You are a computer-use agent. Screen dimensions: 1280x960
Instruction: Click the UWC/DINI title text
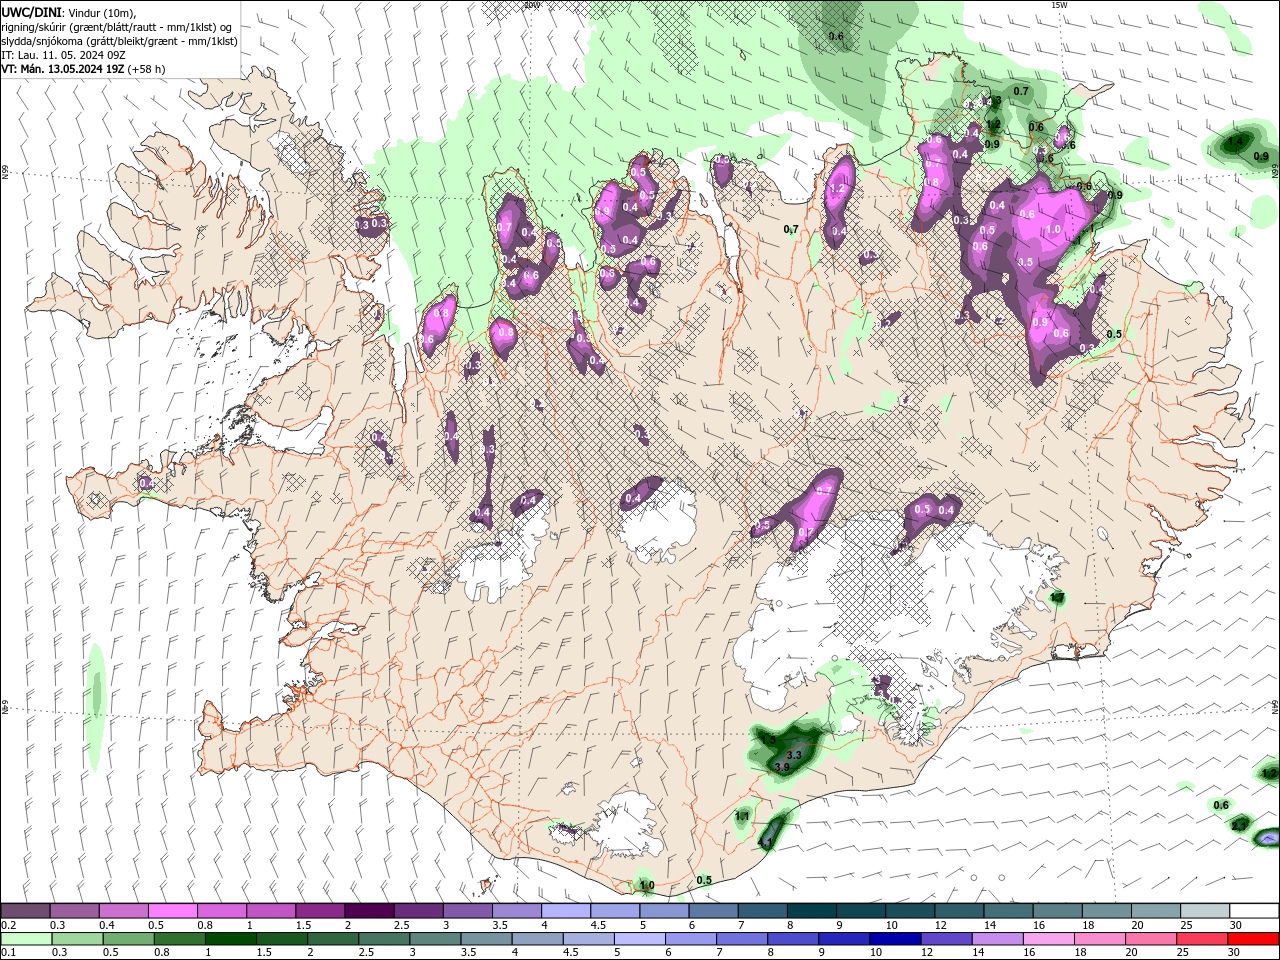(x=31, y=12)
